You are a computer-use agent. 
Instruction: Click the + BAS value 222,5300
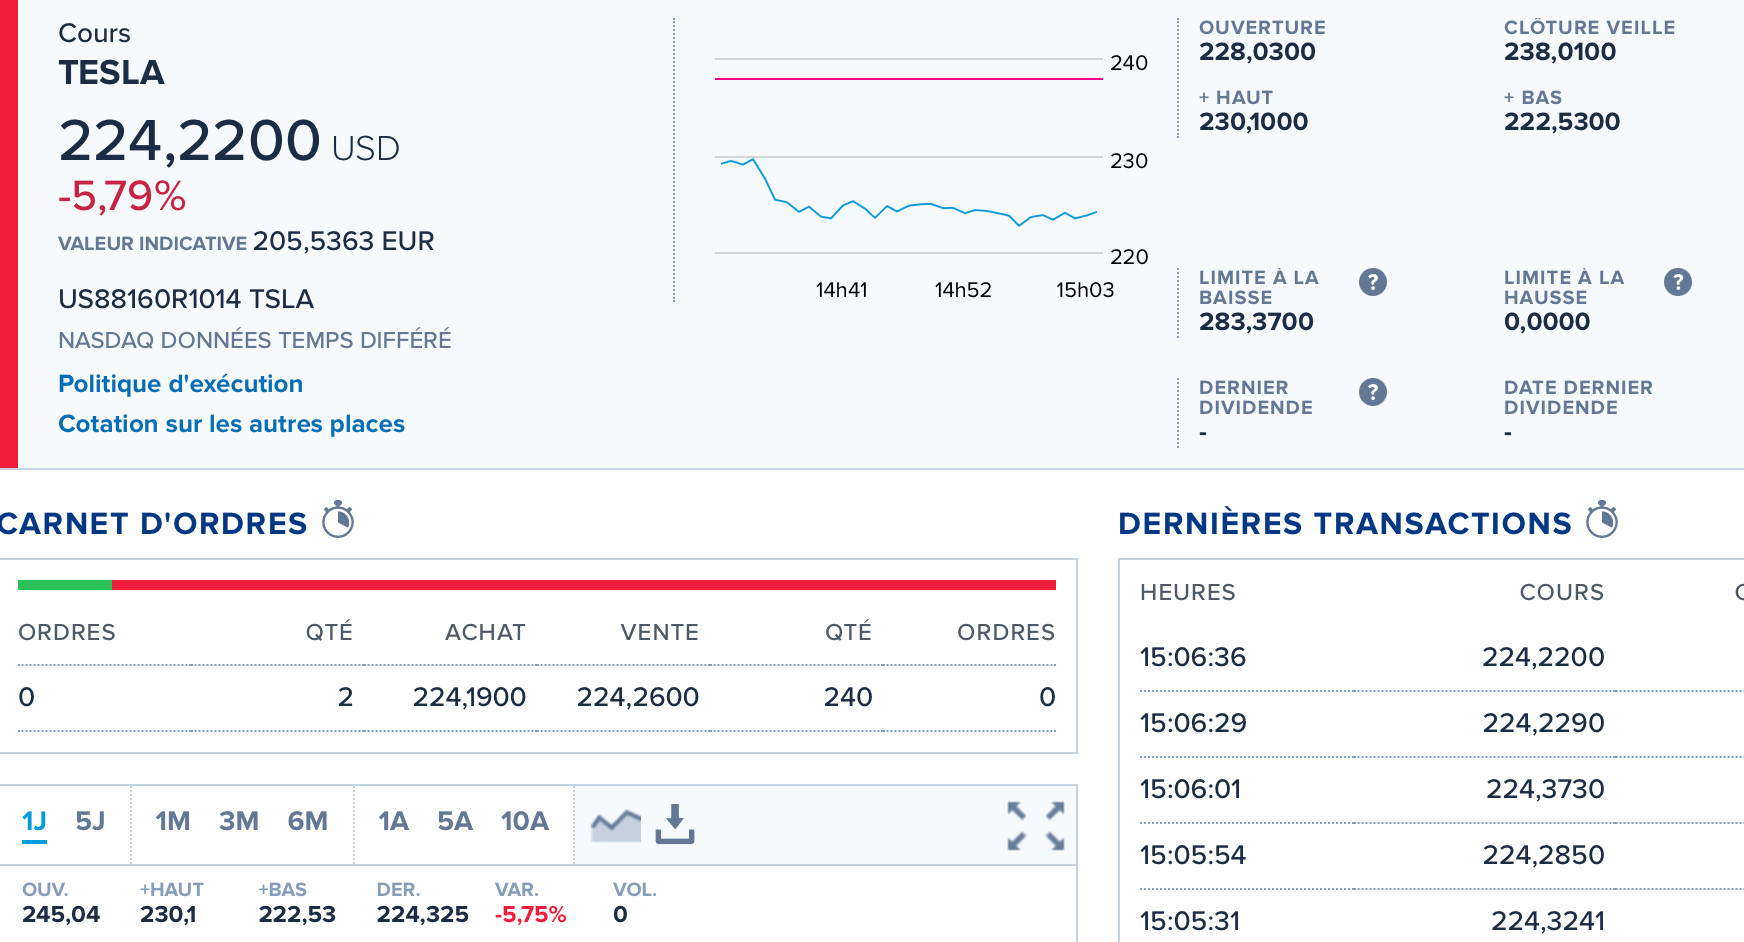(x=1562, y=122)
